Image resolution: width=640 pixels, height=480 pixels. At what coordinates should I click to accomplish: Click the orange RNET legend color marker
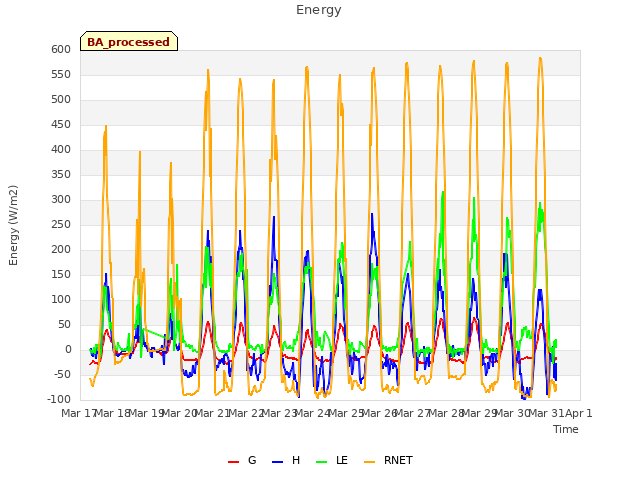369,462
